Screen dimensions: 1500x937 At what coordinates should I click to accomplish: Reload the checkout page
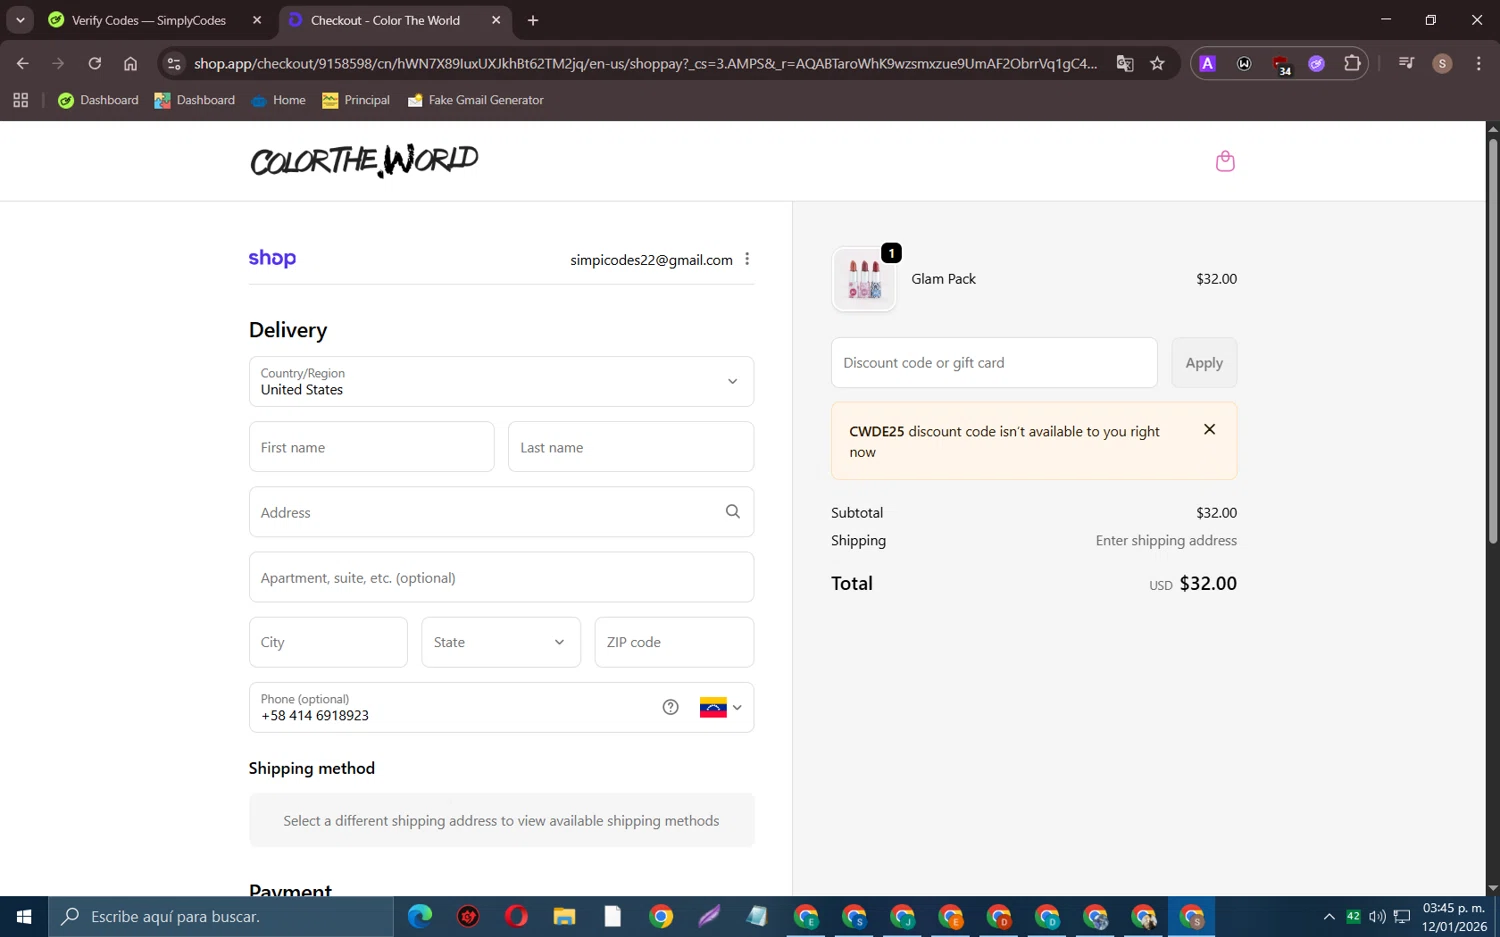94,63
